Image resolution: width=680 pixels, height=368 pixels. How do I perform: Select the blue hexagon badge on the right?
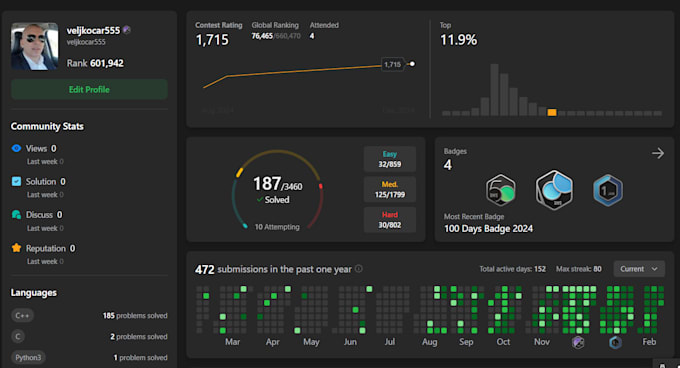(x=608, y=190)
